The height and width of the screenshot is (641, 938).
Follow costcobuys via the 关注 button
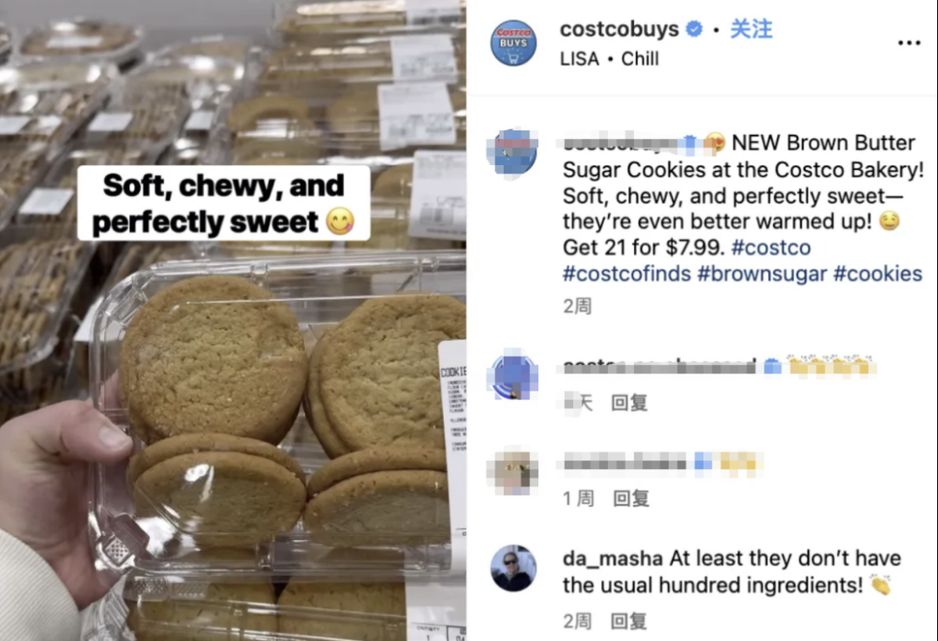pos(751,29)
